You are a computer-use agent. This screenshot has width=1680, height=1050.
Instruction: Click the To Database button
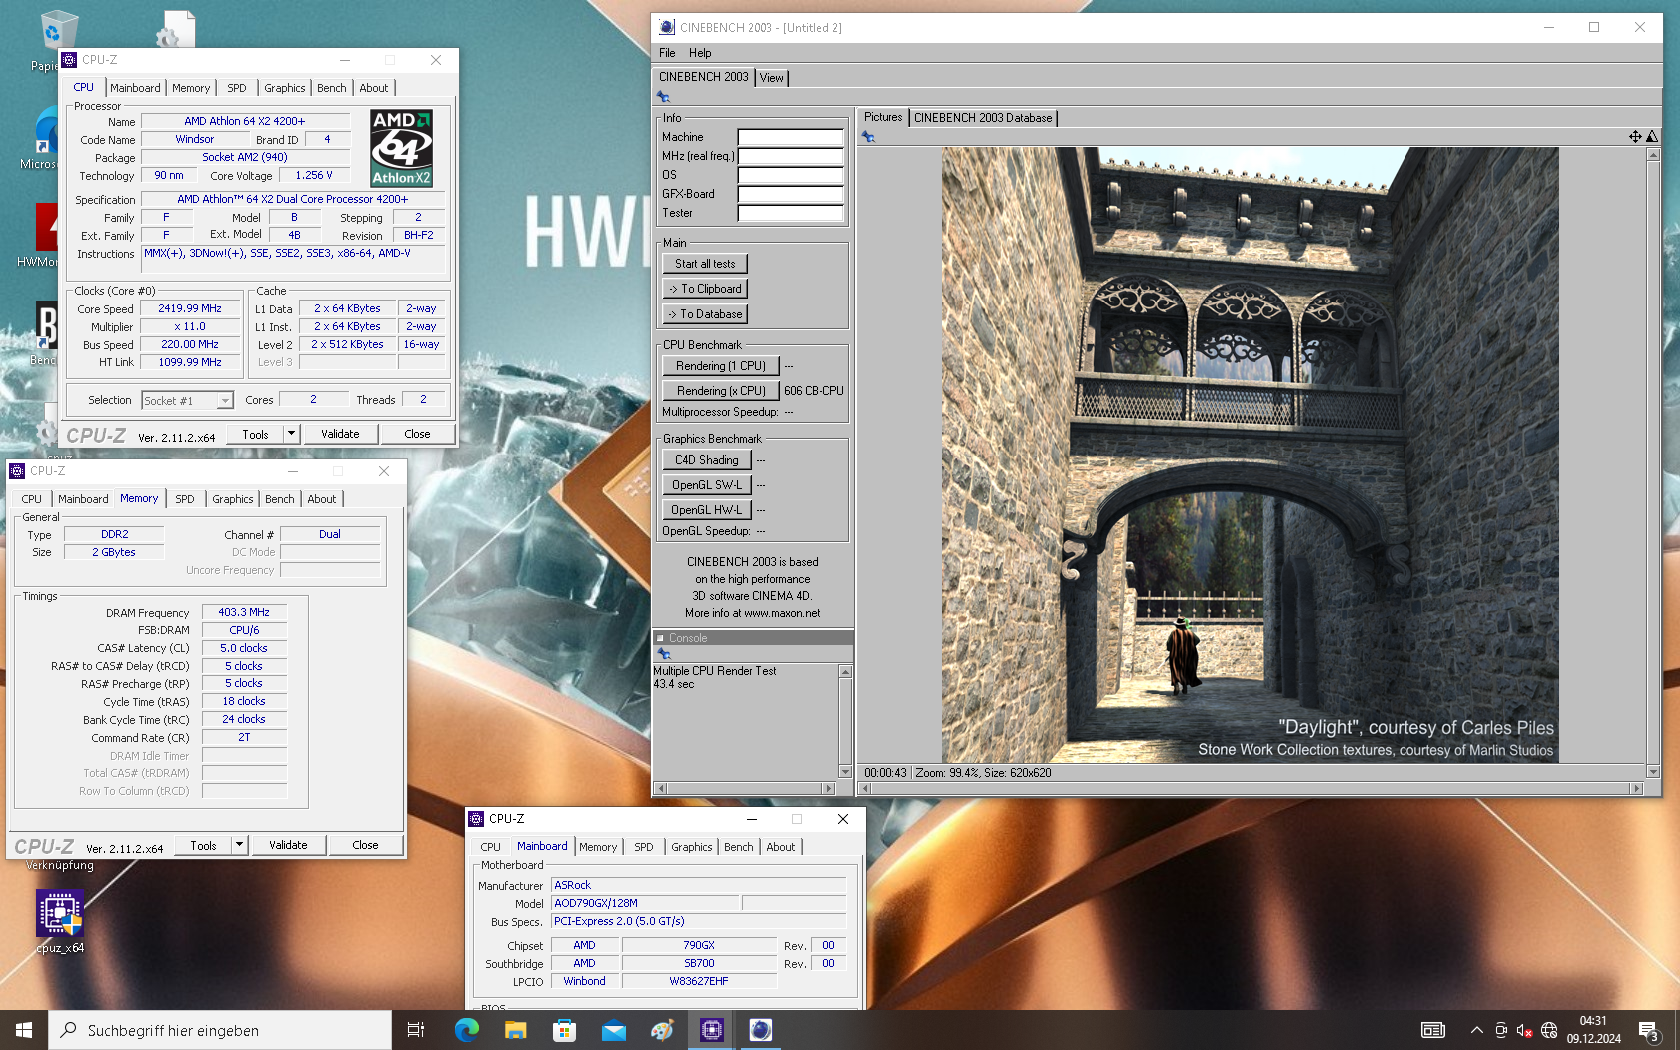tap(705, 314)
